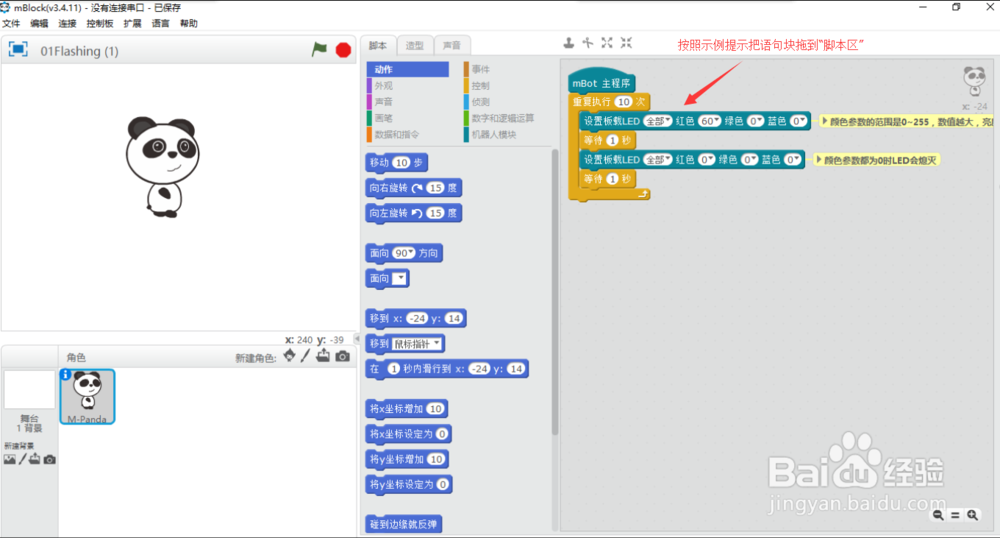Viewport: 1000px width, 538px height.
Task: Open the 扩展 menu
Action: [x=132, y=24]
